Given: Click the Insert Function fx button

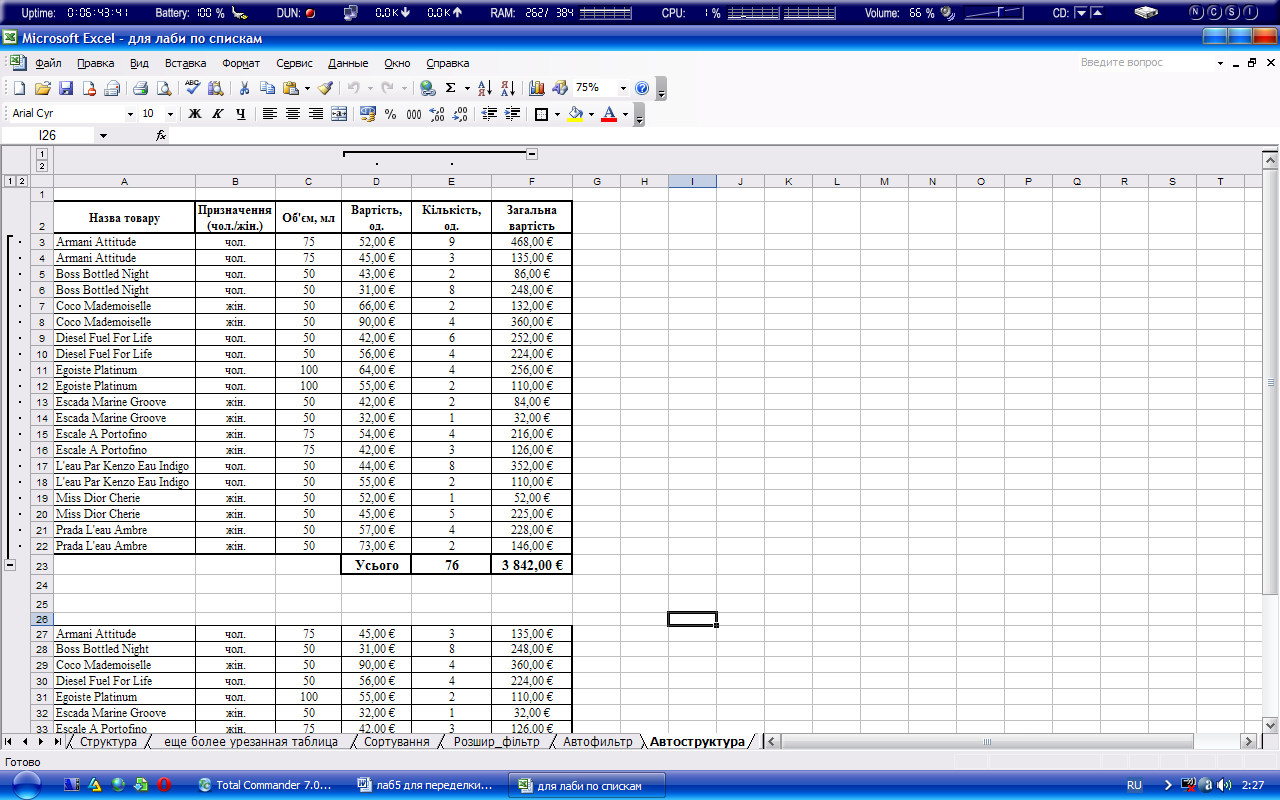Looking at the screenshot, I should (161, 135).
